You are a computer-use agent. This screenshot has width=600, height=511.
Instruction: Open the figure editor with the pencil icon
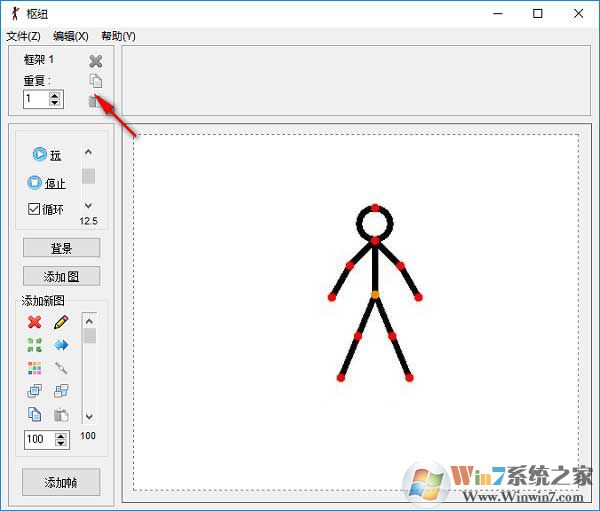pyautogui.click(x=61, y=322)
